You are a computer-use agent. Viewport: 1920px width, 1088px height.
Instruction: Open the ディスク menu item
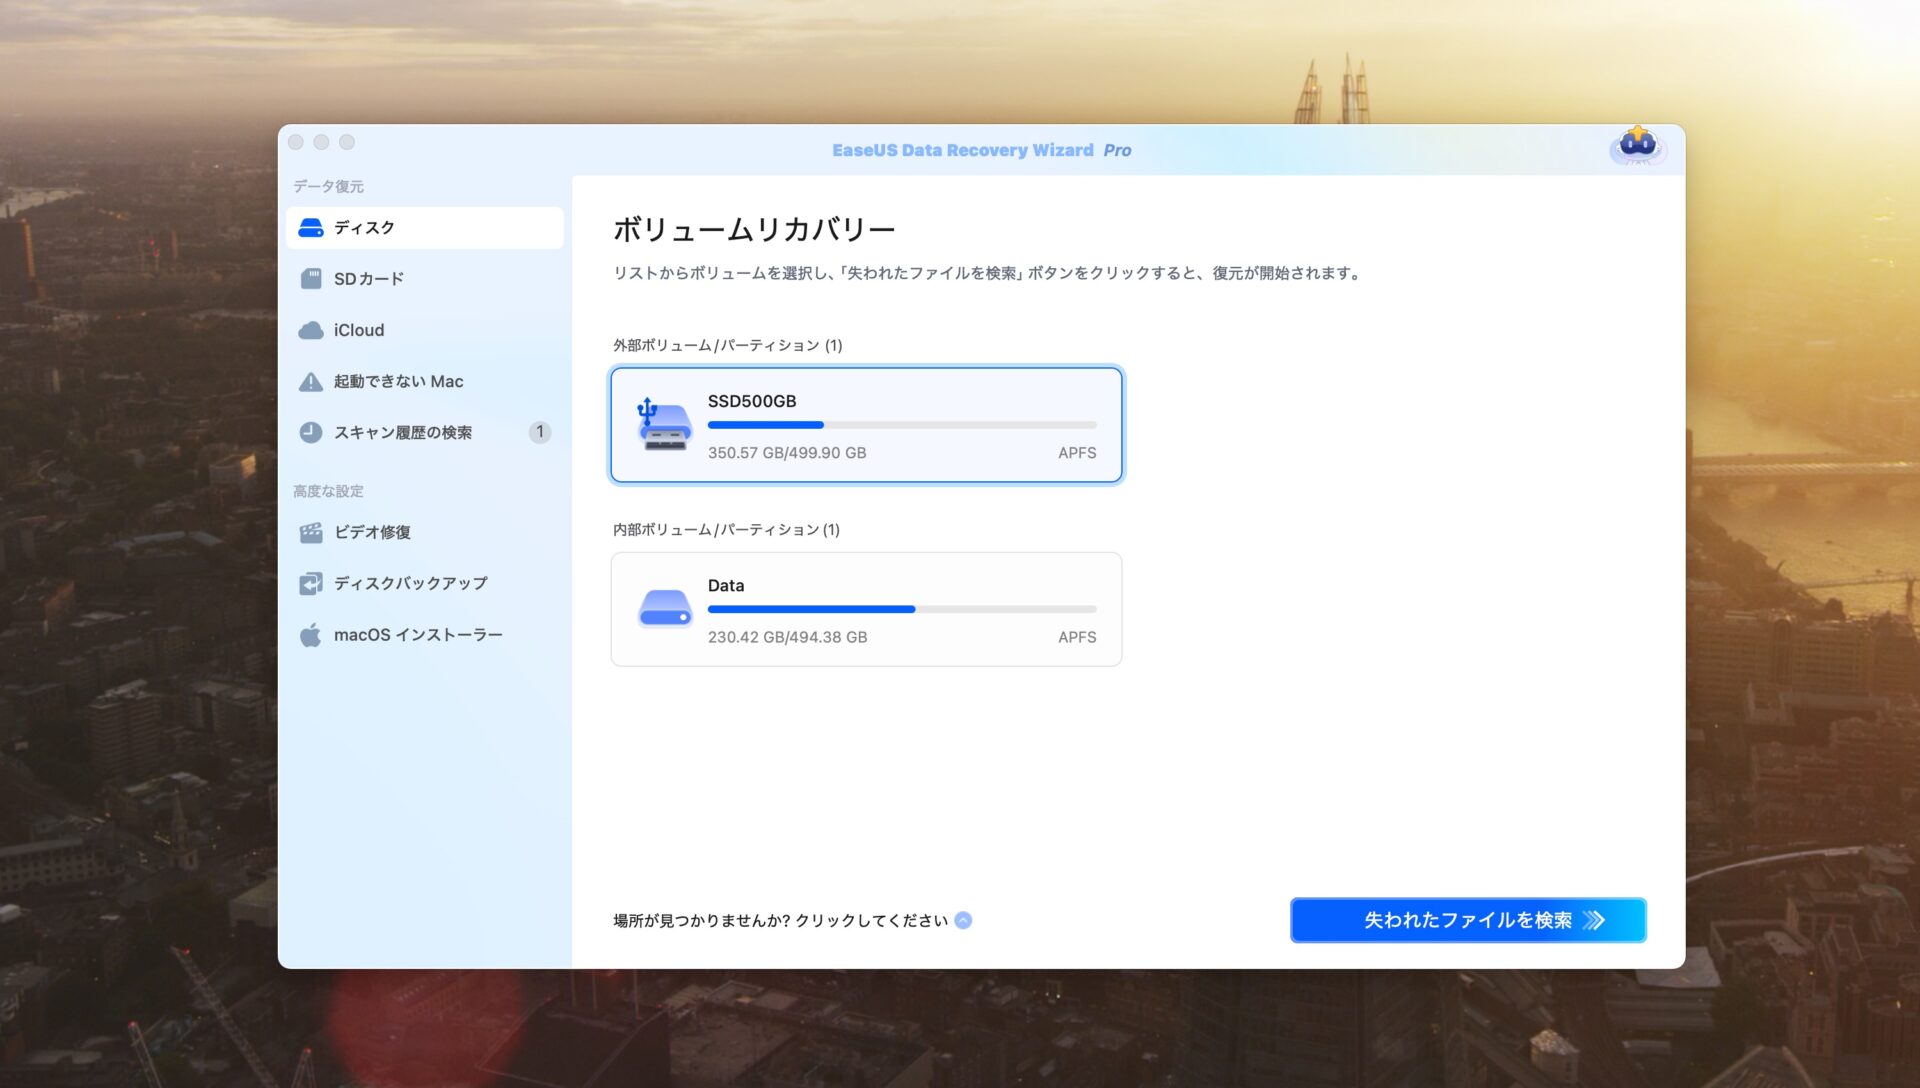425,228
